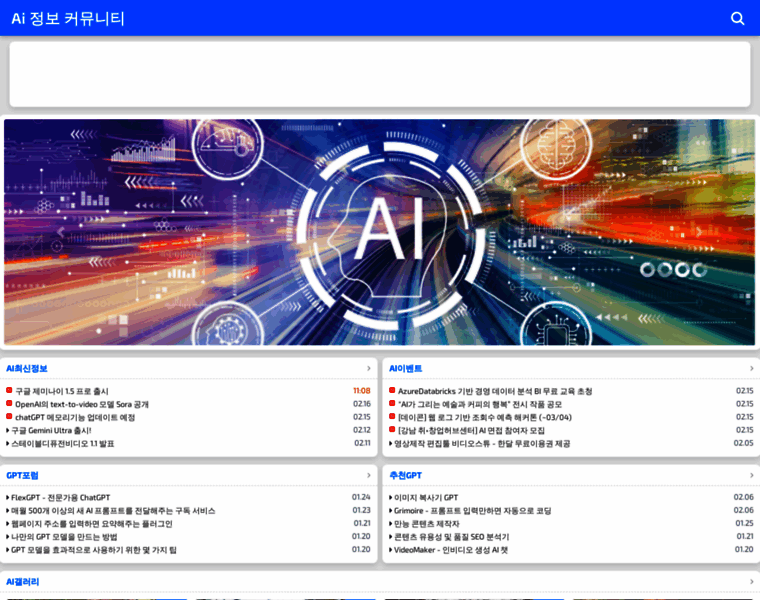Click the AI banner image

pyautogui.click(x=380, y=232)
